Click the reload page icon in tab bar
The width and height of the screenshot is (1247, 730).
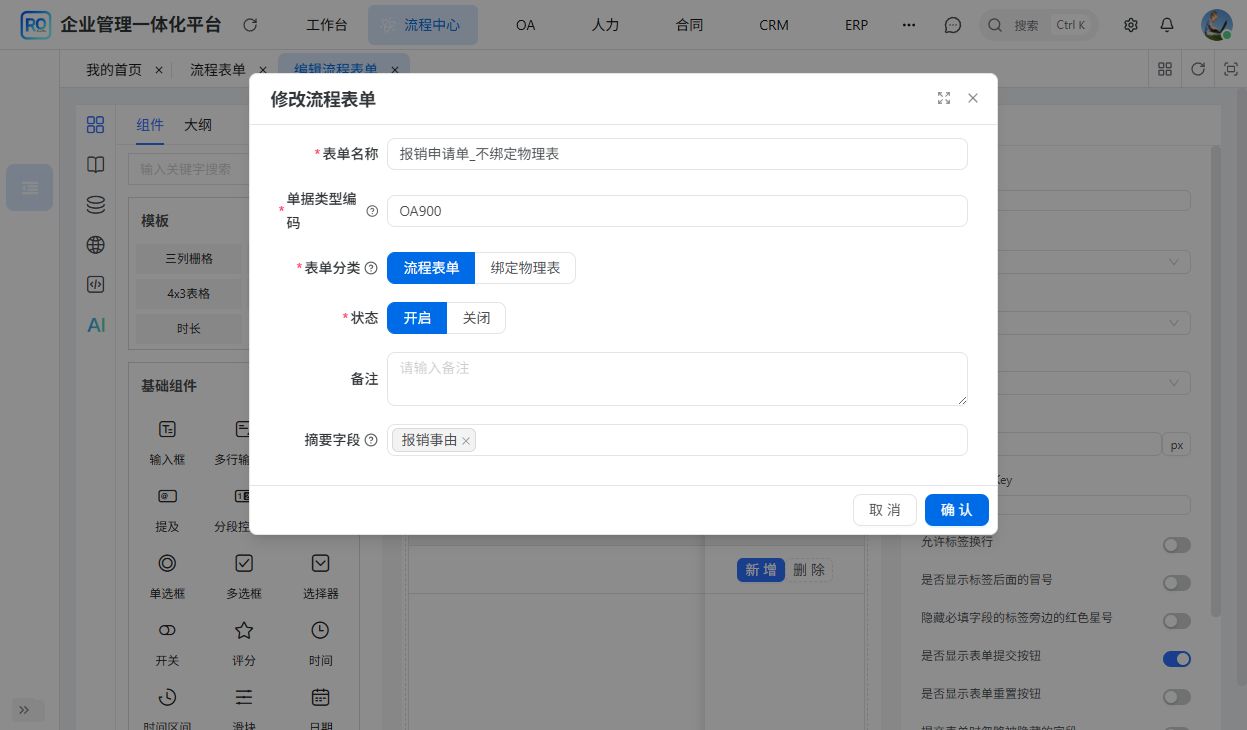pos(1198,69)
